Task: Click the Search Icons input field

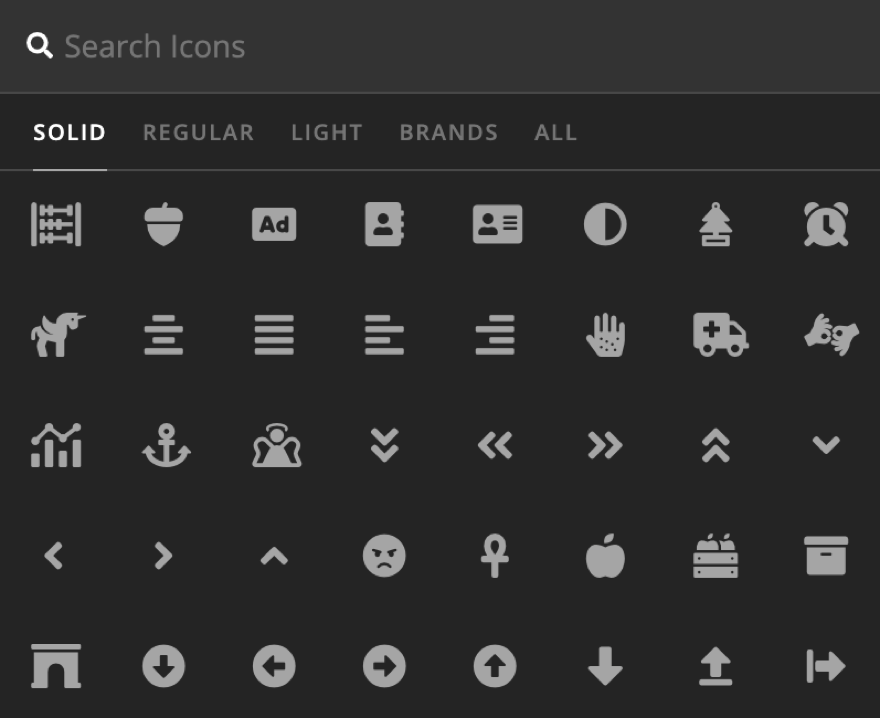Action: tap(300, 46)
